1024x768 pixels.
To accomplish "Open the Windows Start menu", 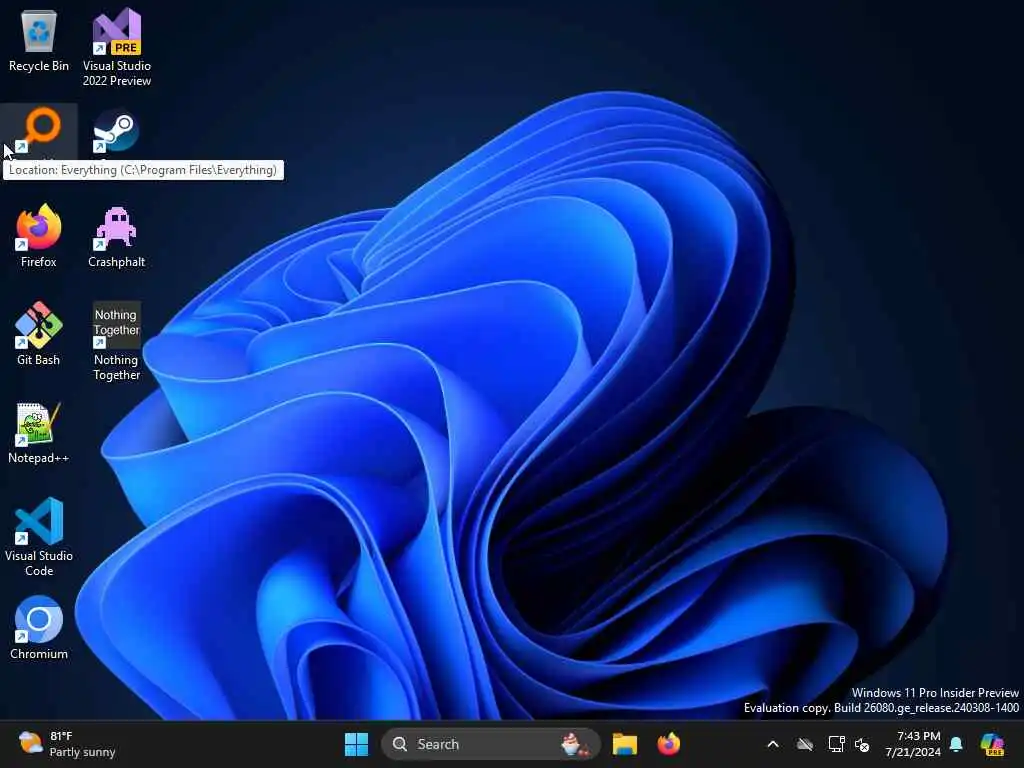I will pyautogui.click(x=357, y=744).
